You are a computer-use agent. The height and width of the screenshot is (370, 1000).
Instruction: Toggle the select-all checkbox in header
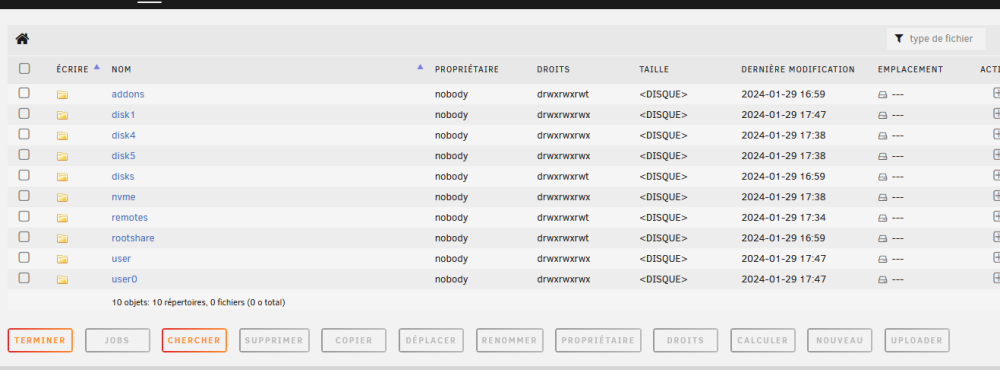[x=24, y=68]
